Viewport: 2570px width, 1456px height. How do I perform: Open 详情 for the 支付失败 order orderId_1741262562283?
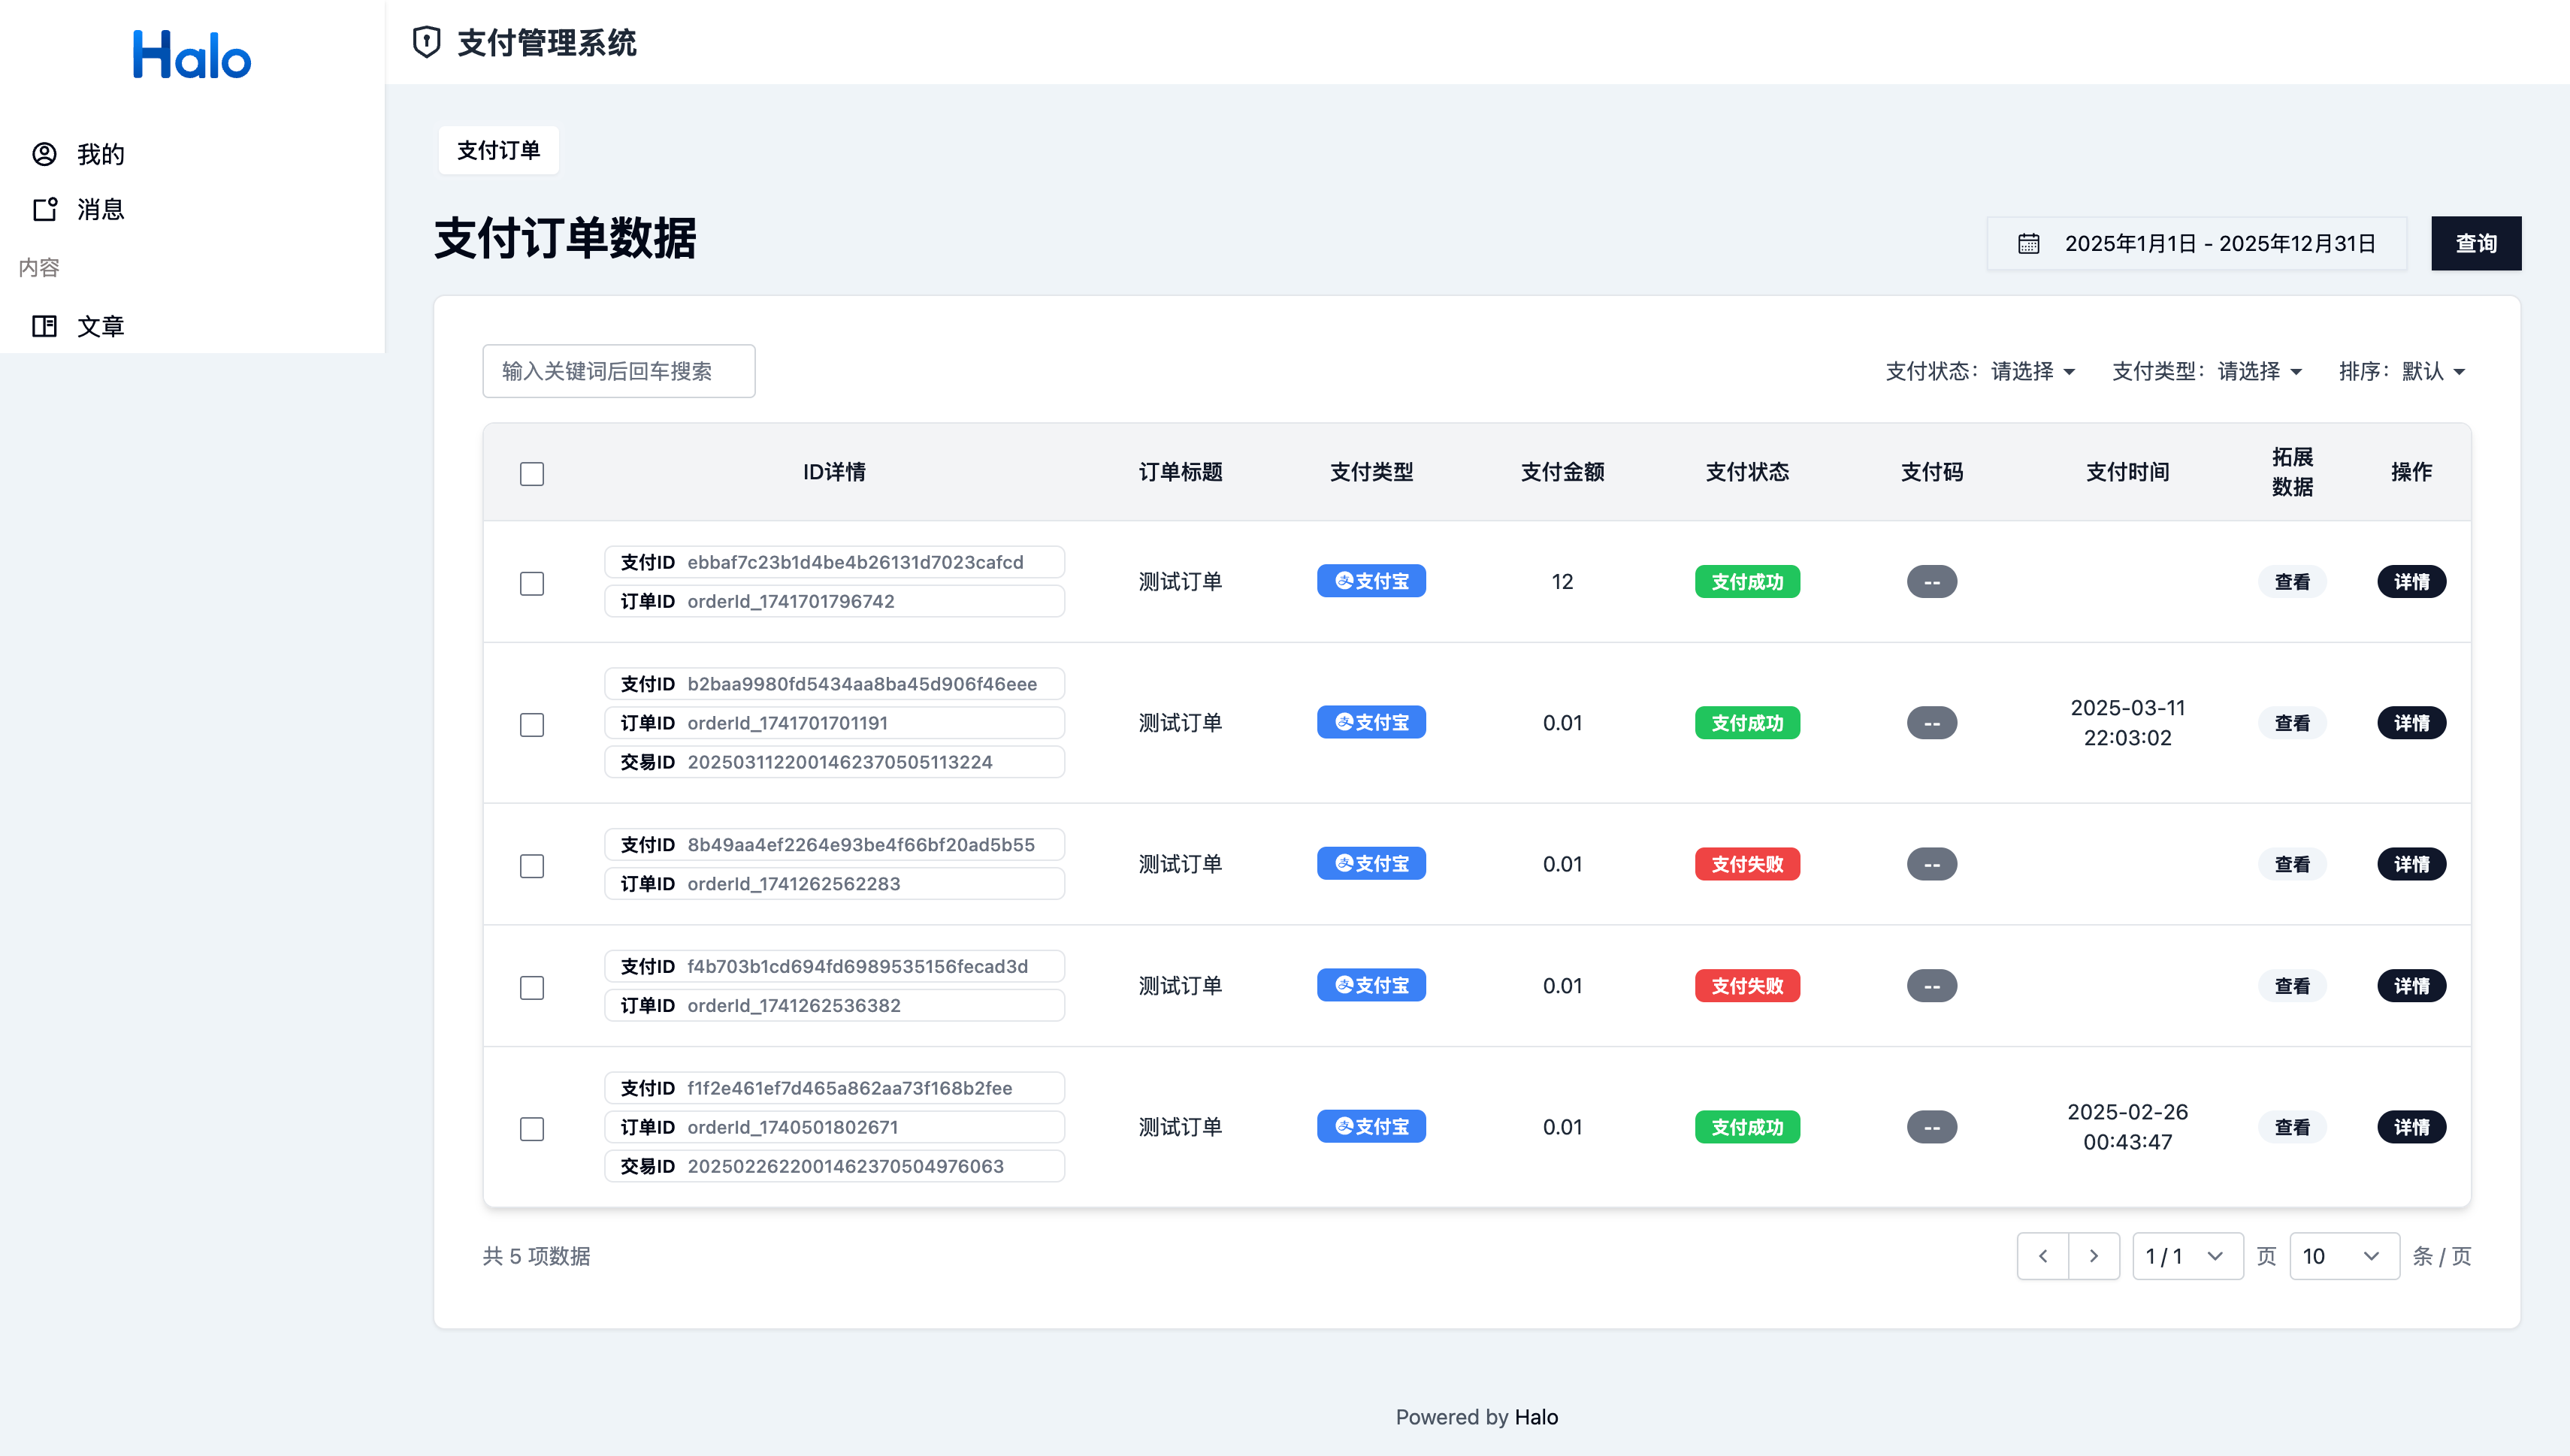pos(2411,863)
